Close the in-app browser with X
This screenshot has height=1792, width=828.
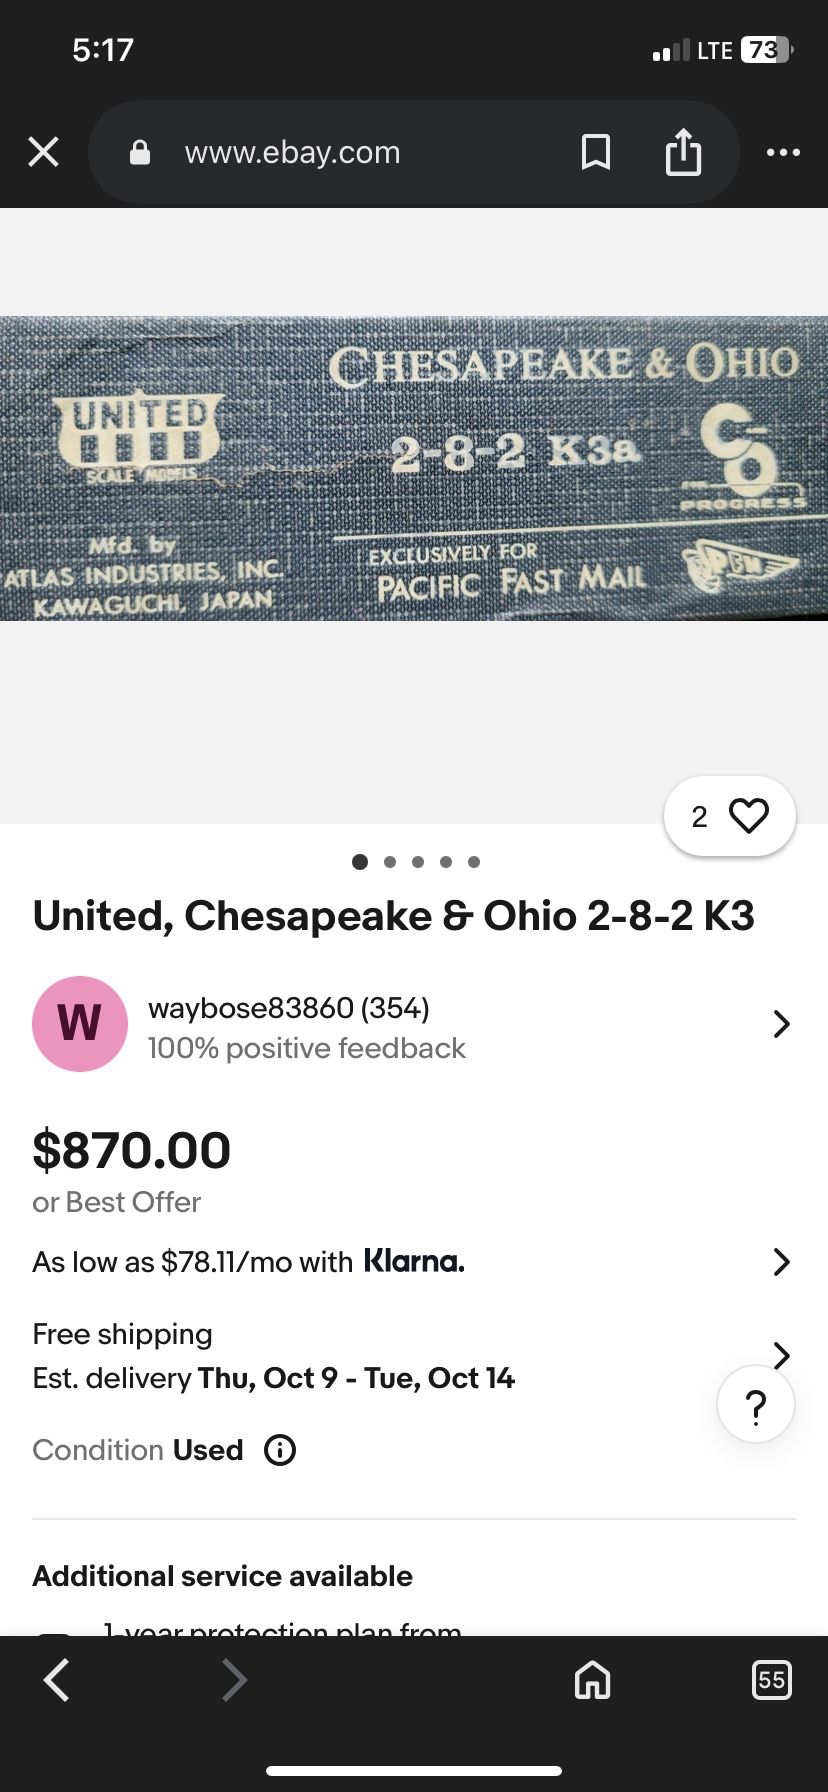pyautogui.click(x=44, y=152)
